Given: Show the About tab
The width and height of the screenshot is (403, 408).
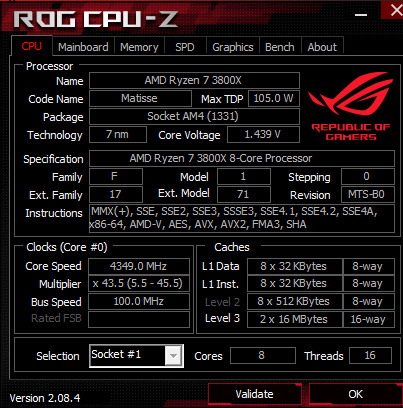Looking at the screenshot, I should click(x=322, y=47).
